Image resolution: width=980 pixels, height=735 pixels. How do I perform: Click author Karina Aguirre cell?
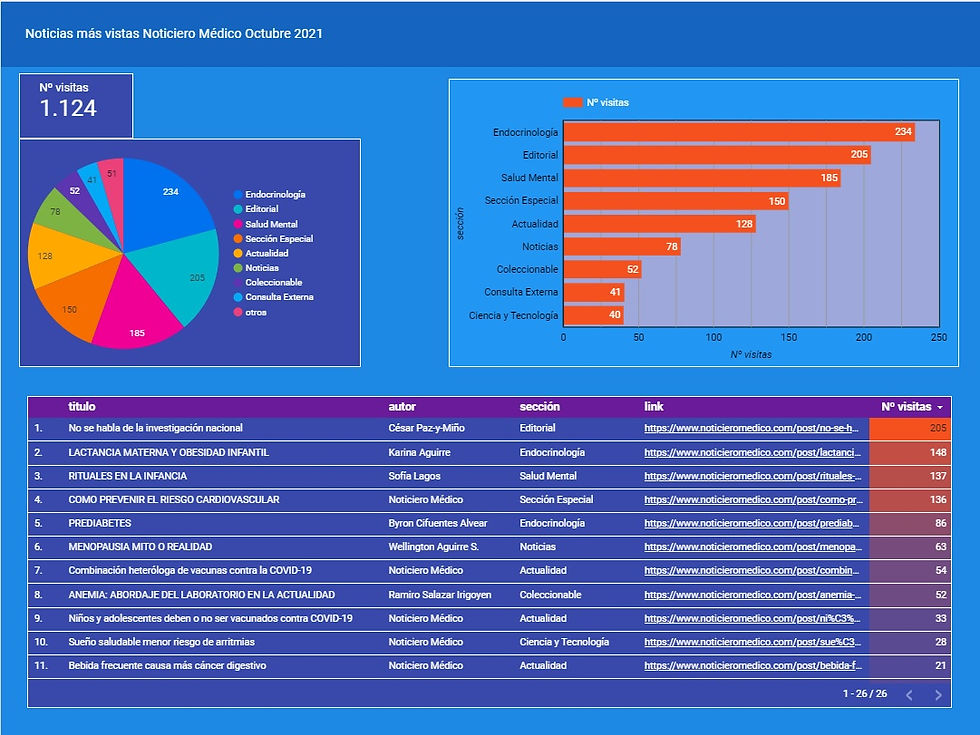click(x=419, y=452)
